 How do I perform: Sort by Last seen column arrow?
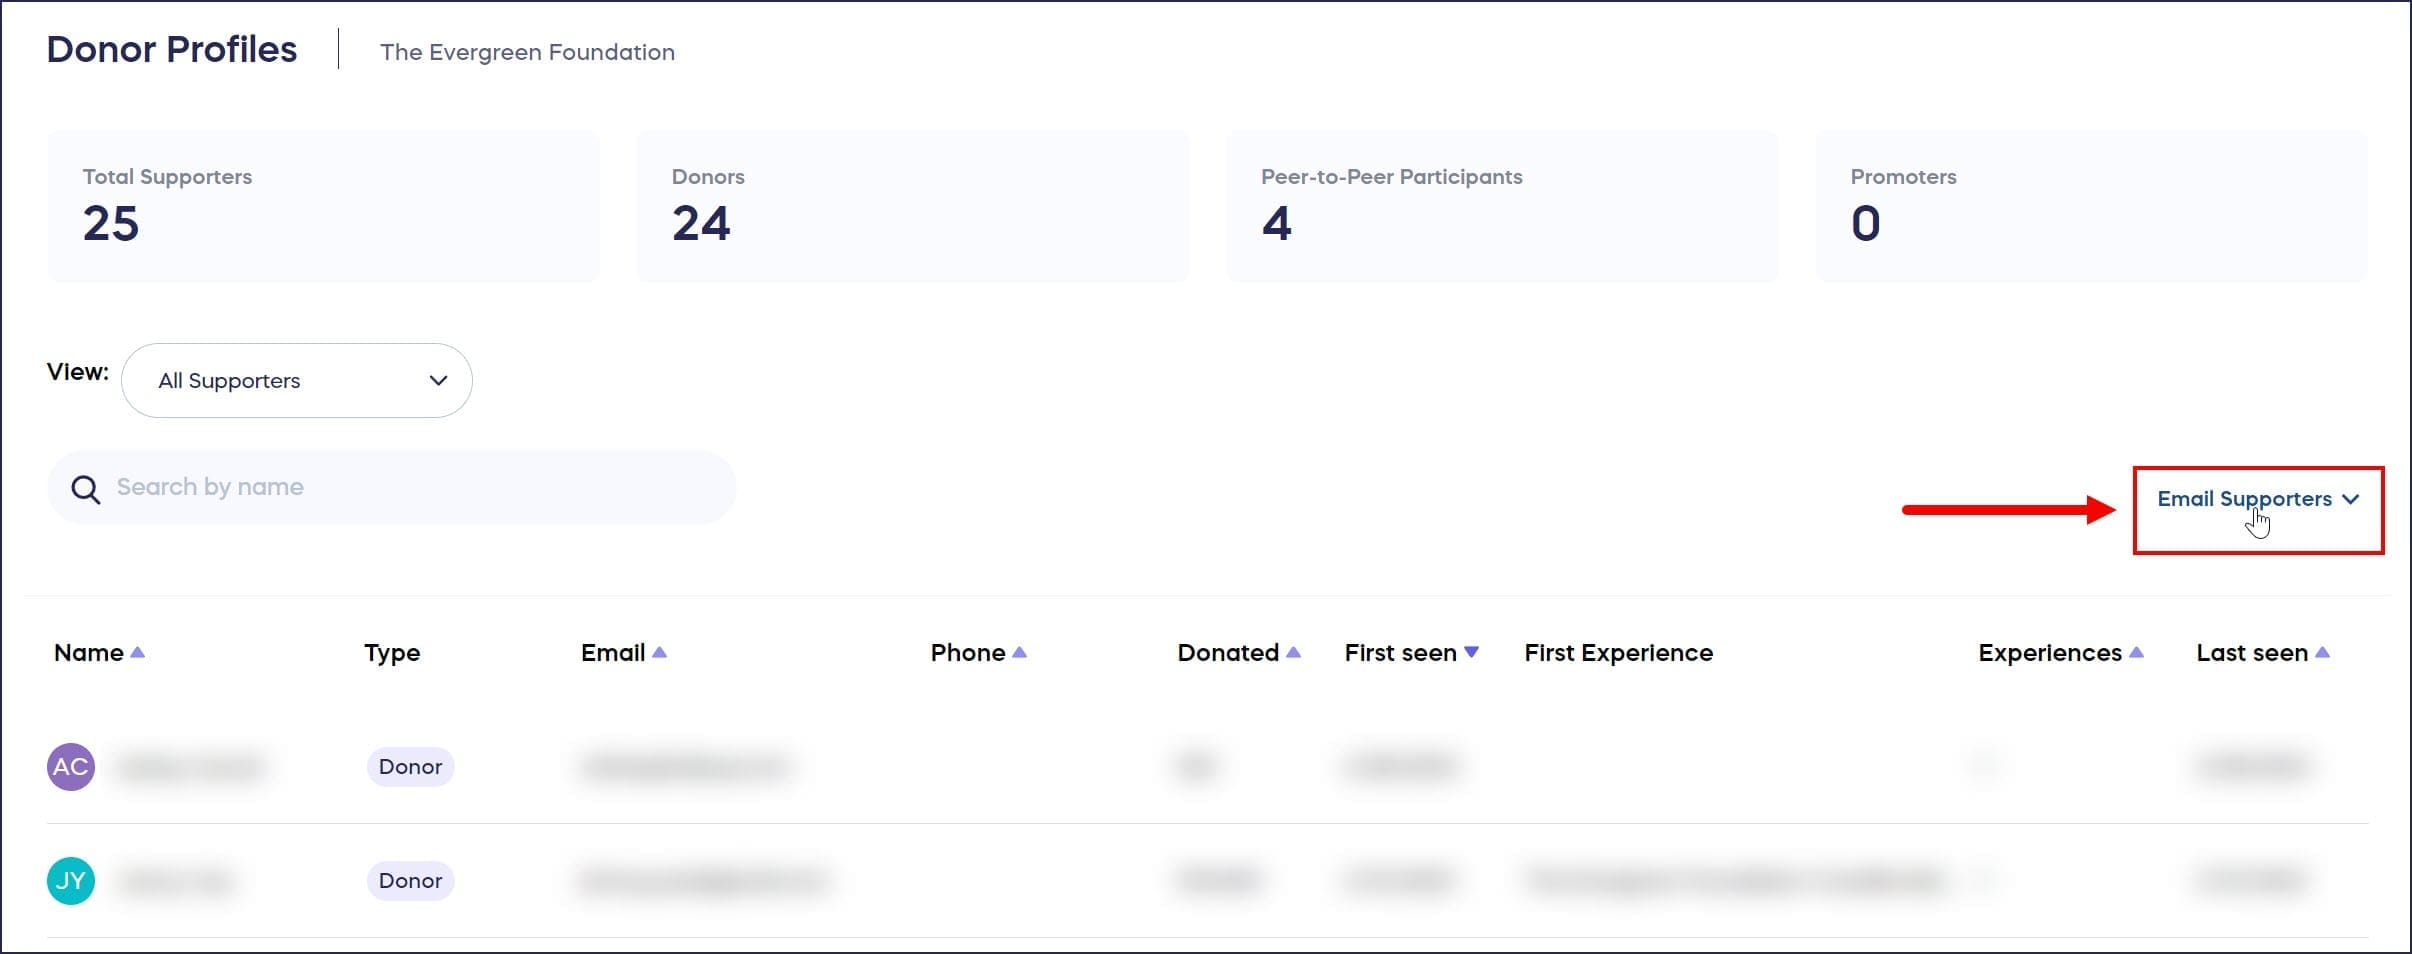tap(2322, 652)
